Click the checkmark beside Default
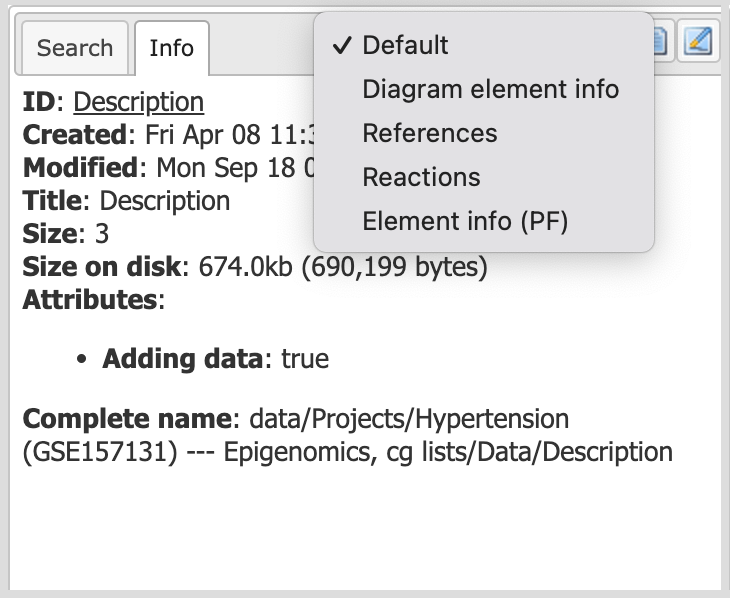The height and width of the screenshot is (598, 730). pos(342,45)
